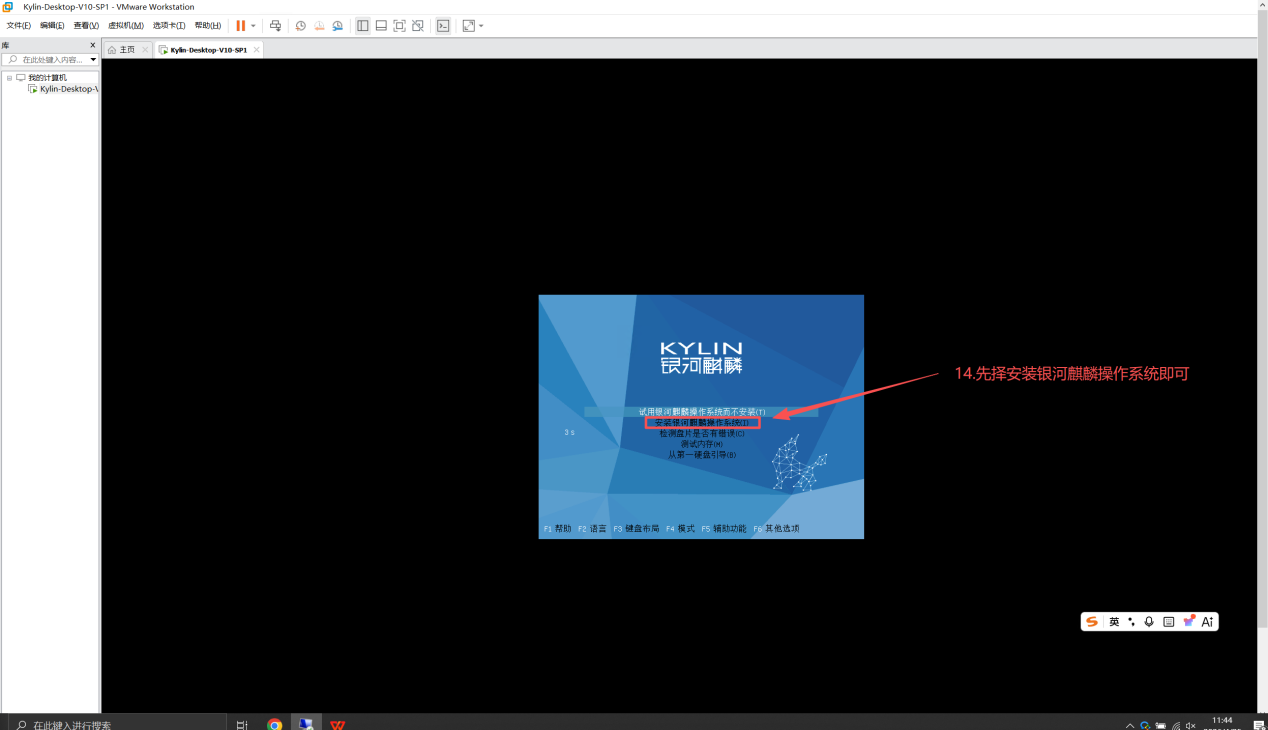Toggle the library sidebar view icon
This screenshot has height=730, width=1268.
(x=363, y=26)
